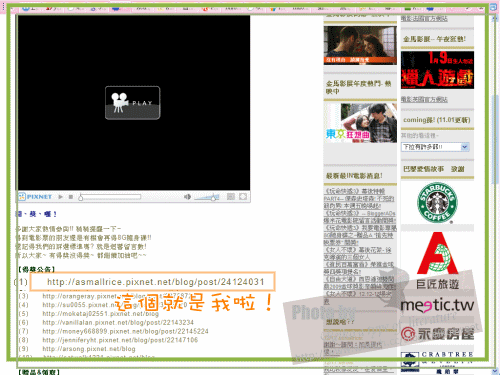Screen dimensions: 500x375
Task: Open the Starbucks Coffee logo link
Action: tap(437, 202)
